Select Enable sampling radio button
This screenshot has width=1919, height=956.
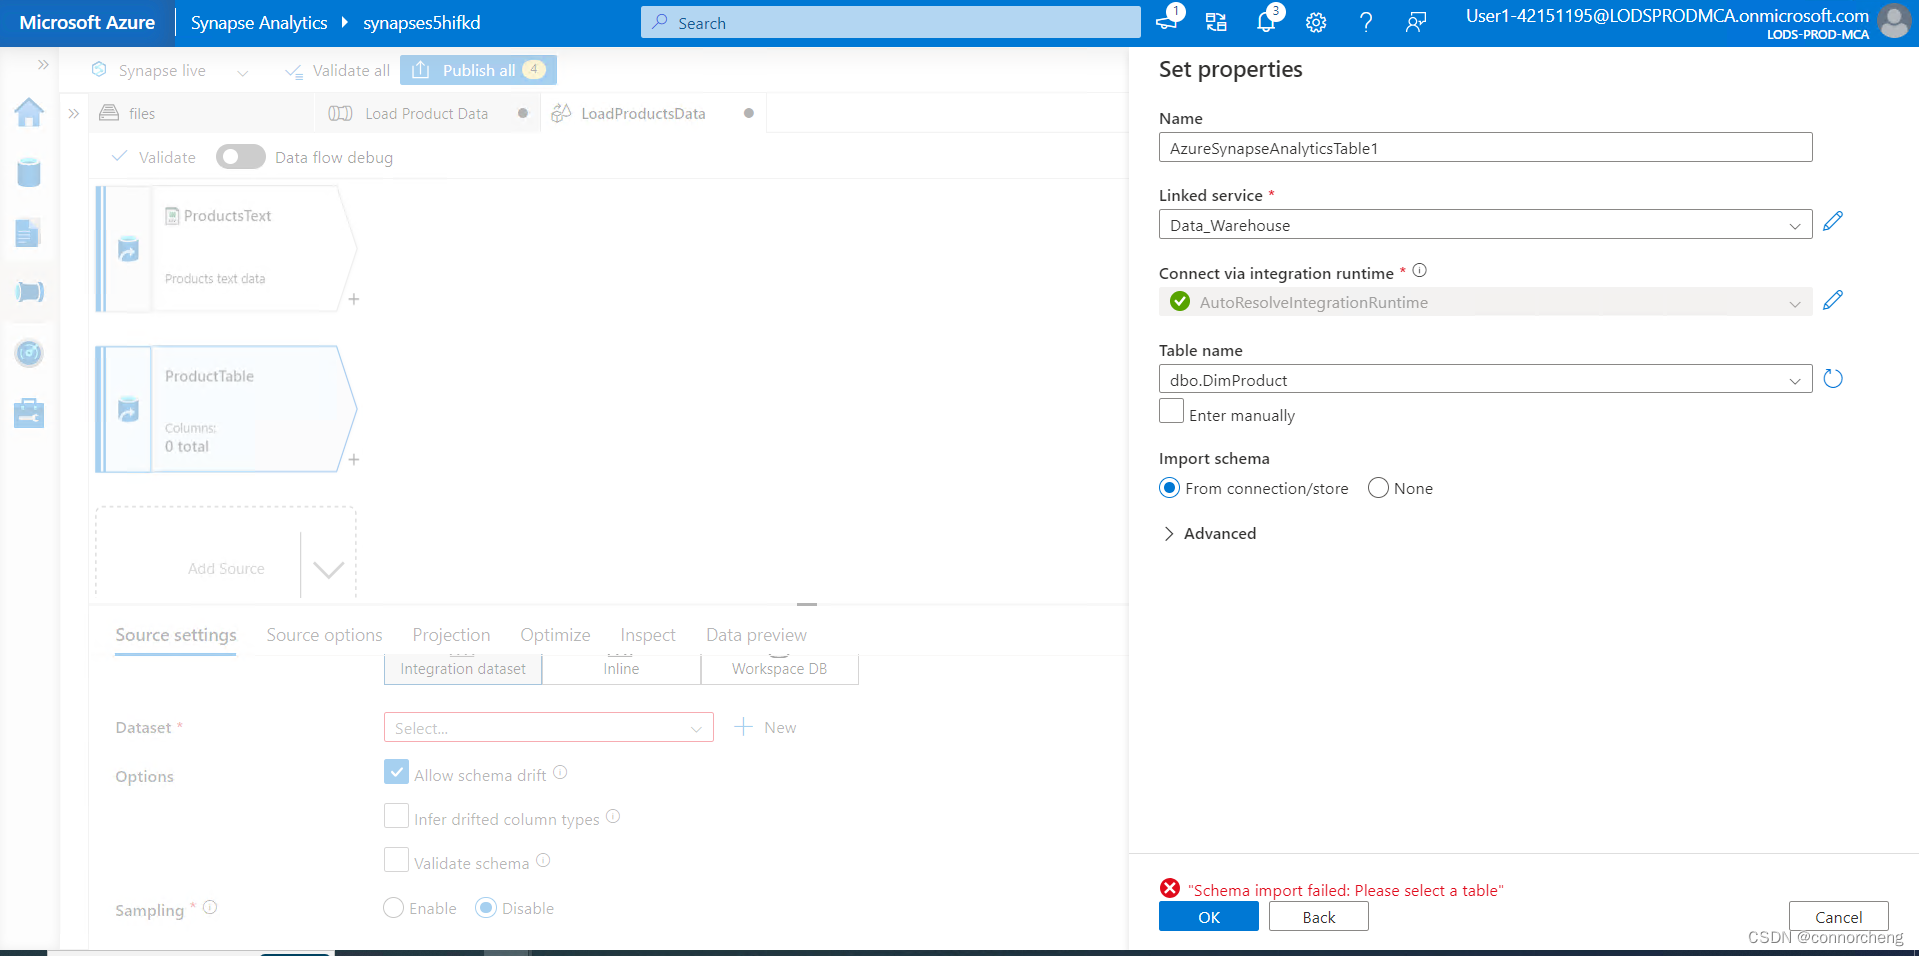coord(393,908)
